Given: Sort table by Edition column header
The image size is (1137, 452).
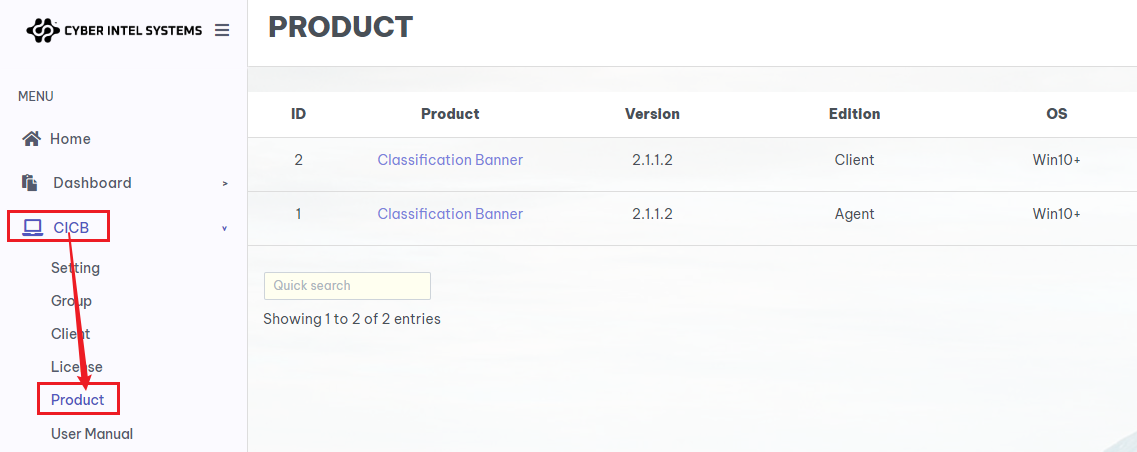Looking at the screenshot, I should pos(854,114).
